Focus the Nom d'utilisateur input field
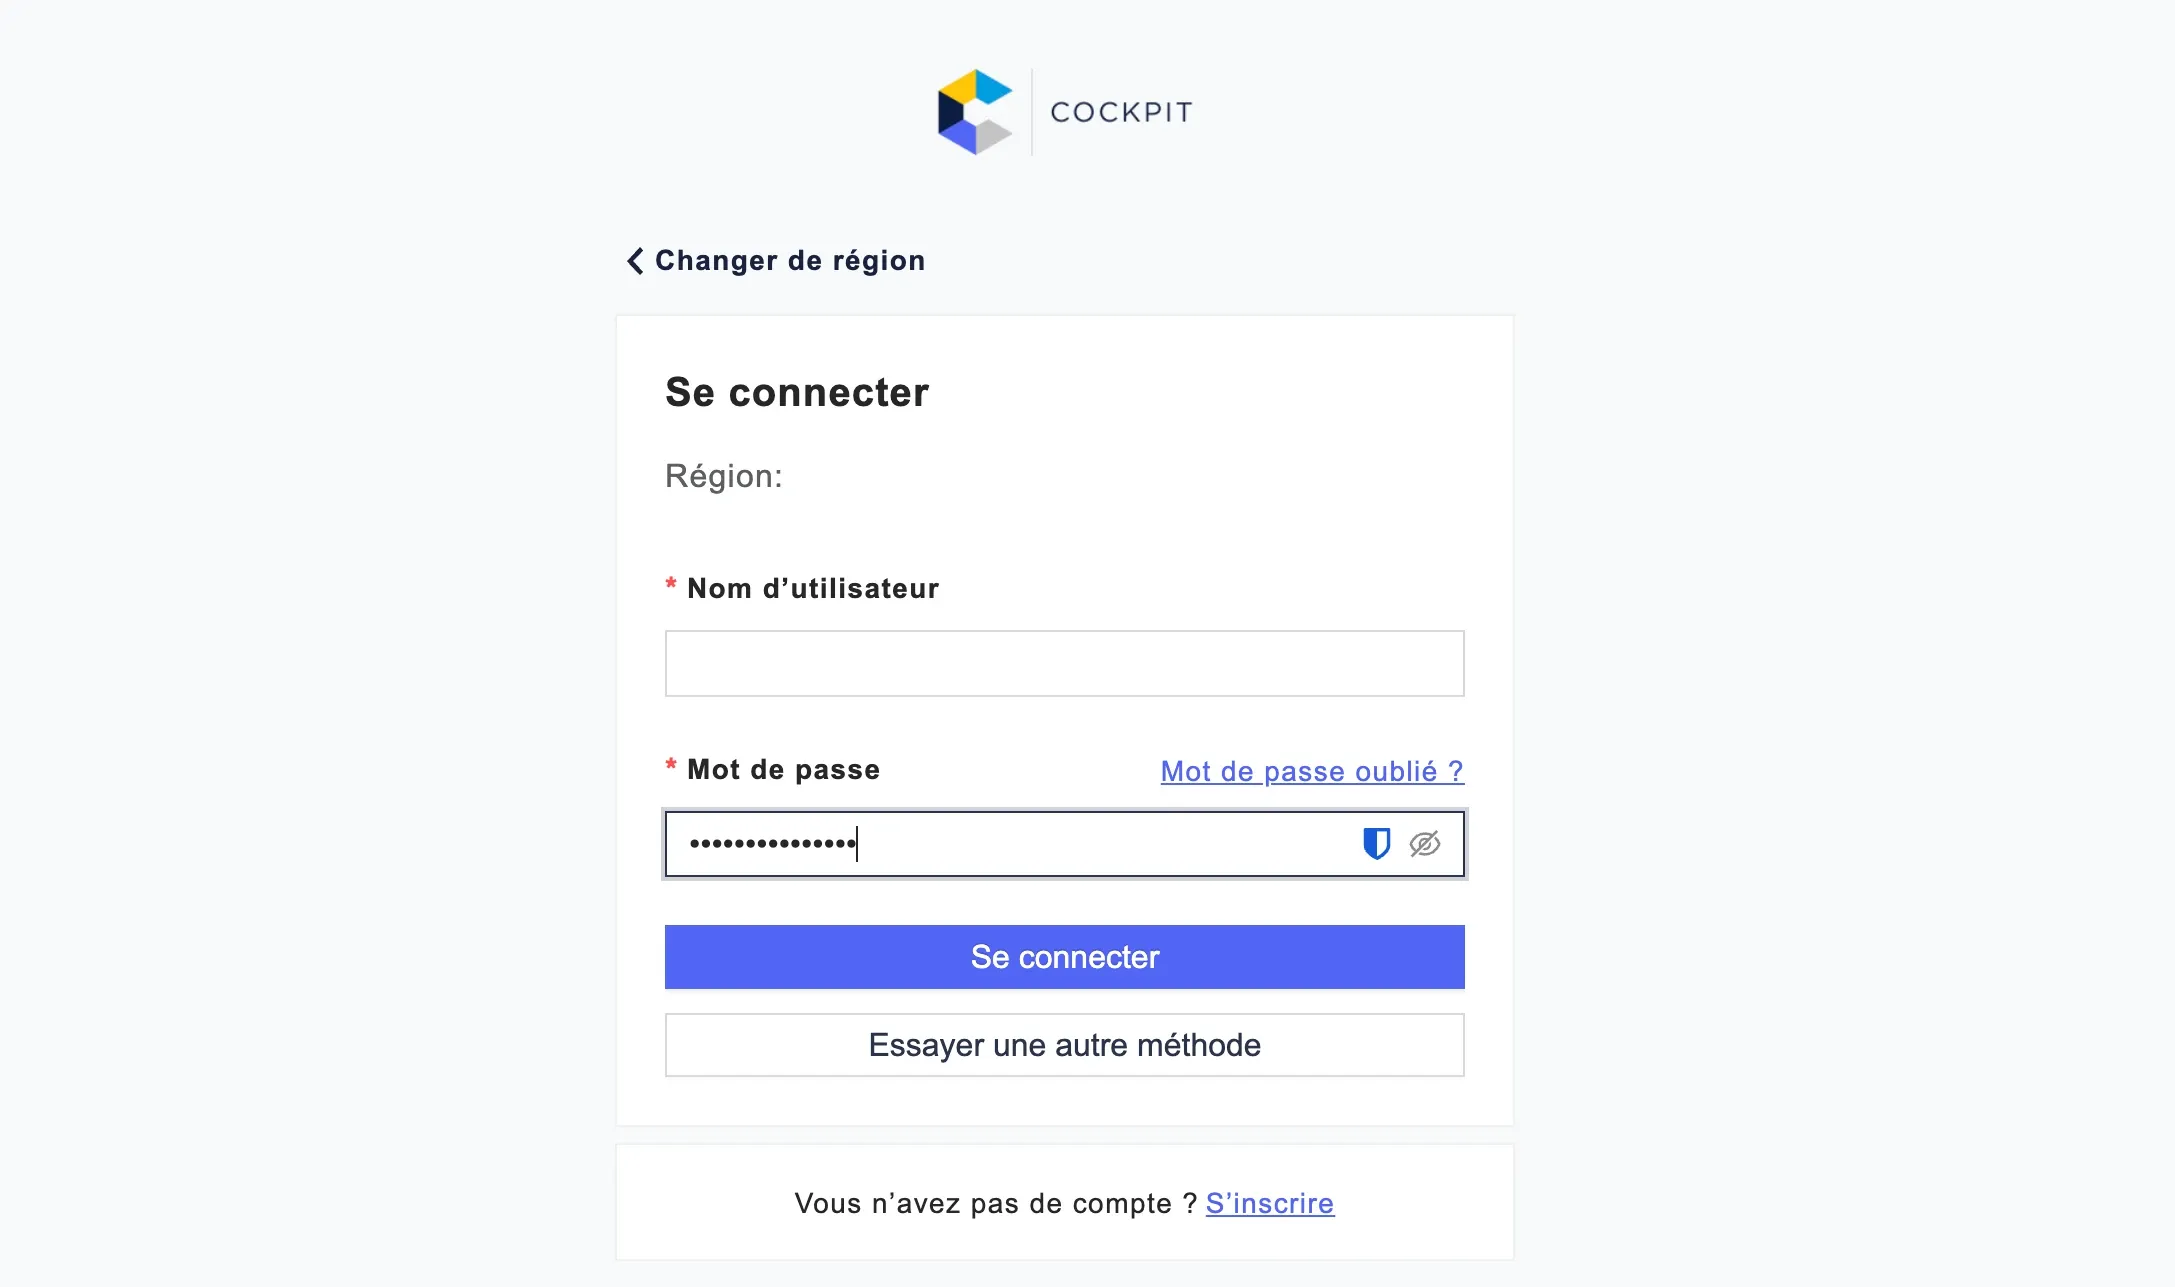The image size is (2175, 1287). coord(1064,663)
